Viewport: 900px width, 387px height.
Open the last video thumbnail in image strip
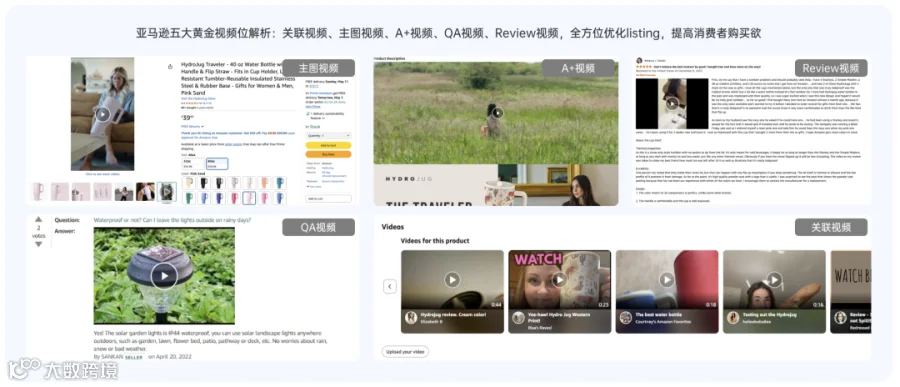pyautogui.click(x=166, y=192)
